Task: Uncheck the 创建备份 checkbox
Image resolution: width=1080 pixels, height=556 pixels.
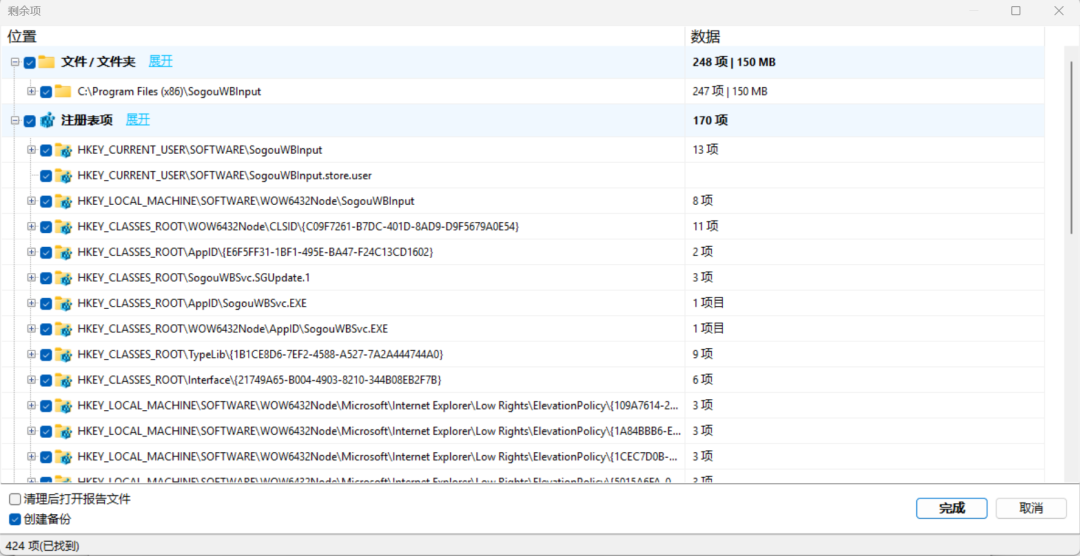Action: [x=15, y=519]
